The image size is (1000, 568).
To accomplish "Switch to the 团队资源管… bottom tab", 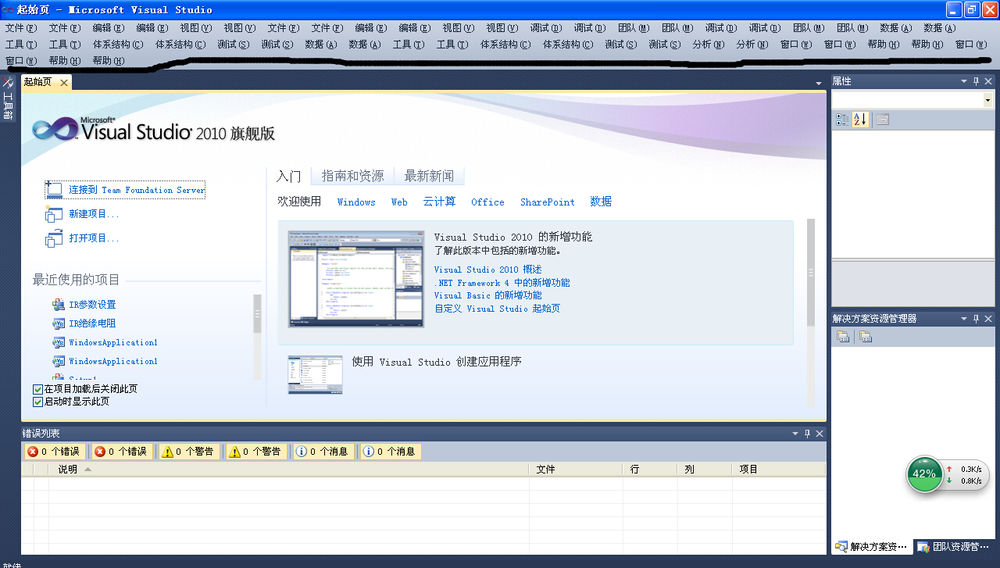I will pyautogui.click(x=953, y=547).
